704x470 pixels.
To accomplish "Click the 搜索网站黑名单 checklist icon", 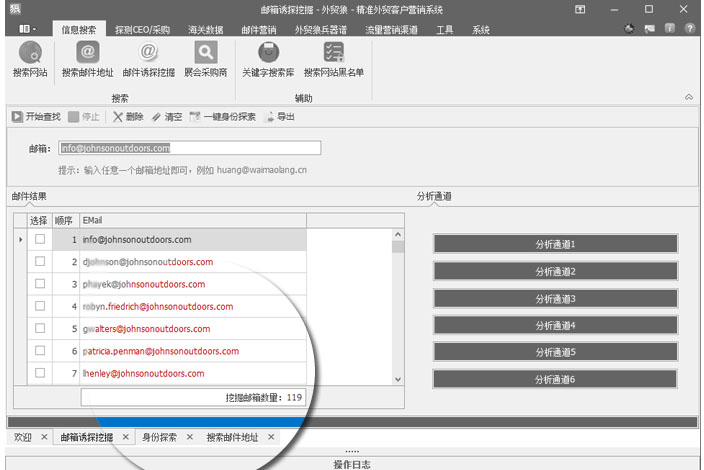I will click(334, 53).
